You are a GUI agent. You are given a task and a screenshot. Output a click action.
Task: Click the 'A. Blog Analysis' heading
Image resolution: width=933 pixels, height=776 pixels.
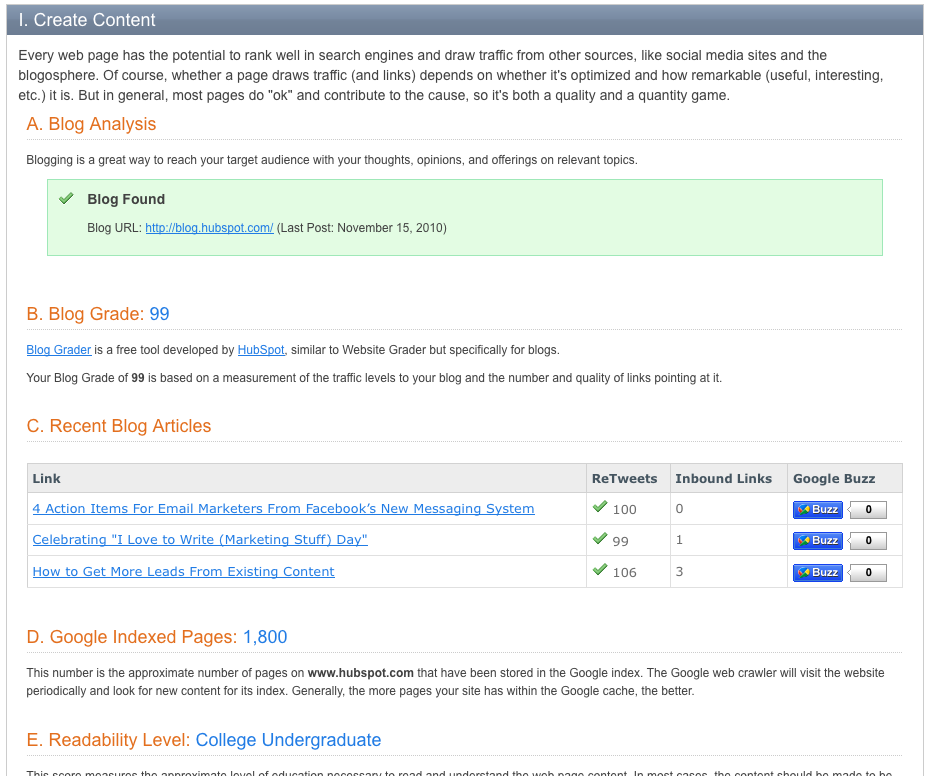click(91, 124)
